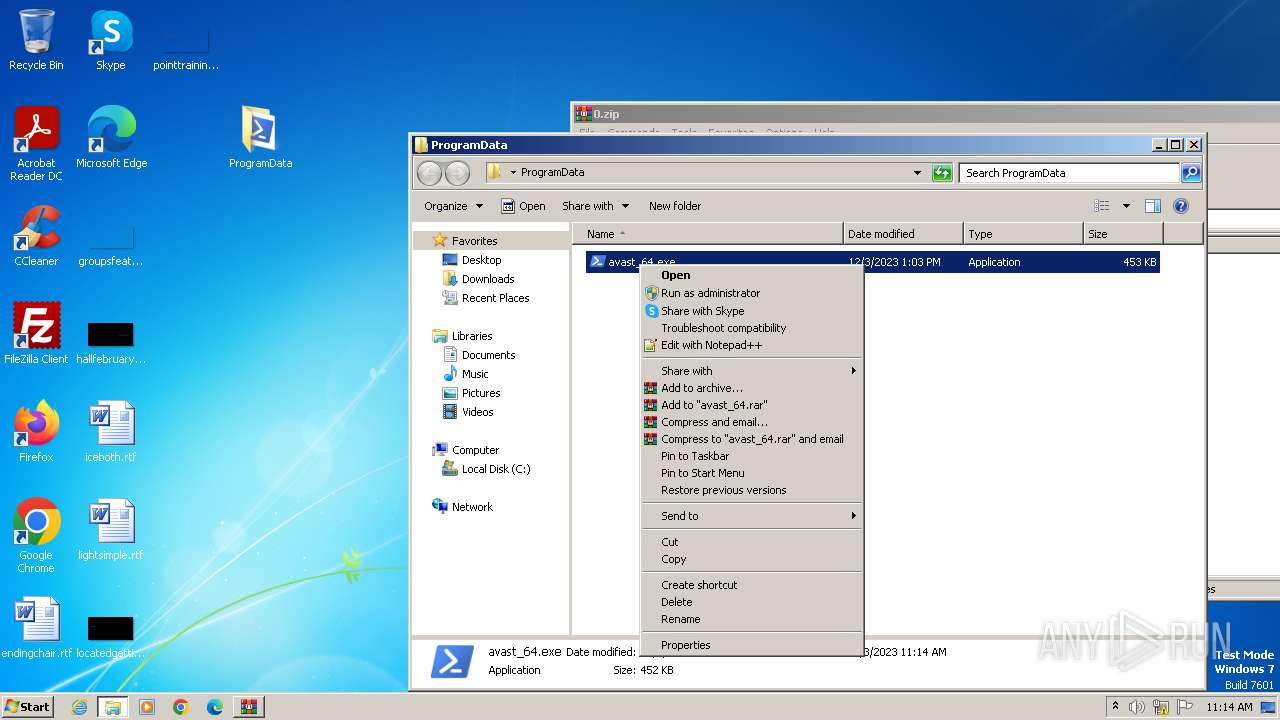Expand Share with submenu in context menu
This screenshot has width=1280, height=720.
(x=752, y=371)
